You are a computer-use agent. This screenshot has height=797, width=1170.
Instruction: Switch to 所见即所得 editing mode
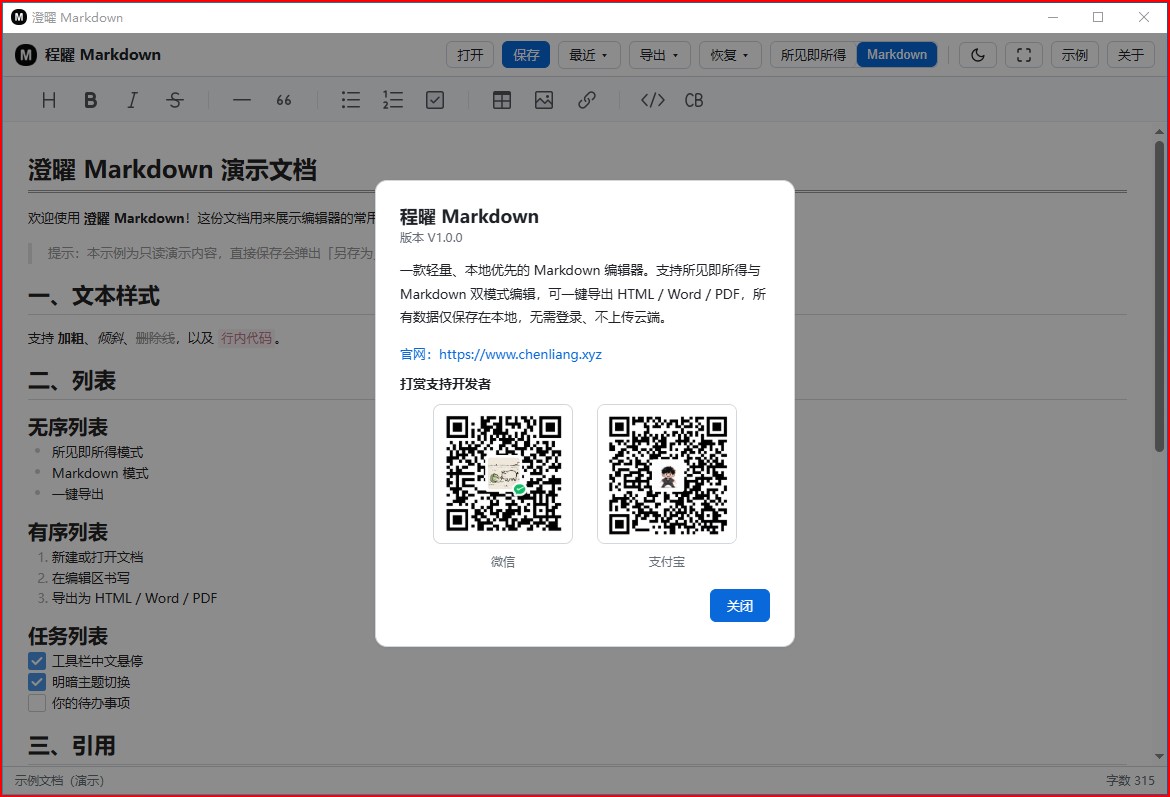tap(813, 54)
